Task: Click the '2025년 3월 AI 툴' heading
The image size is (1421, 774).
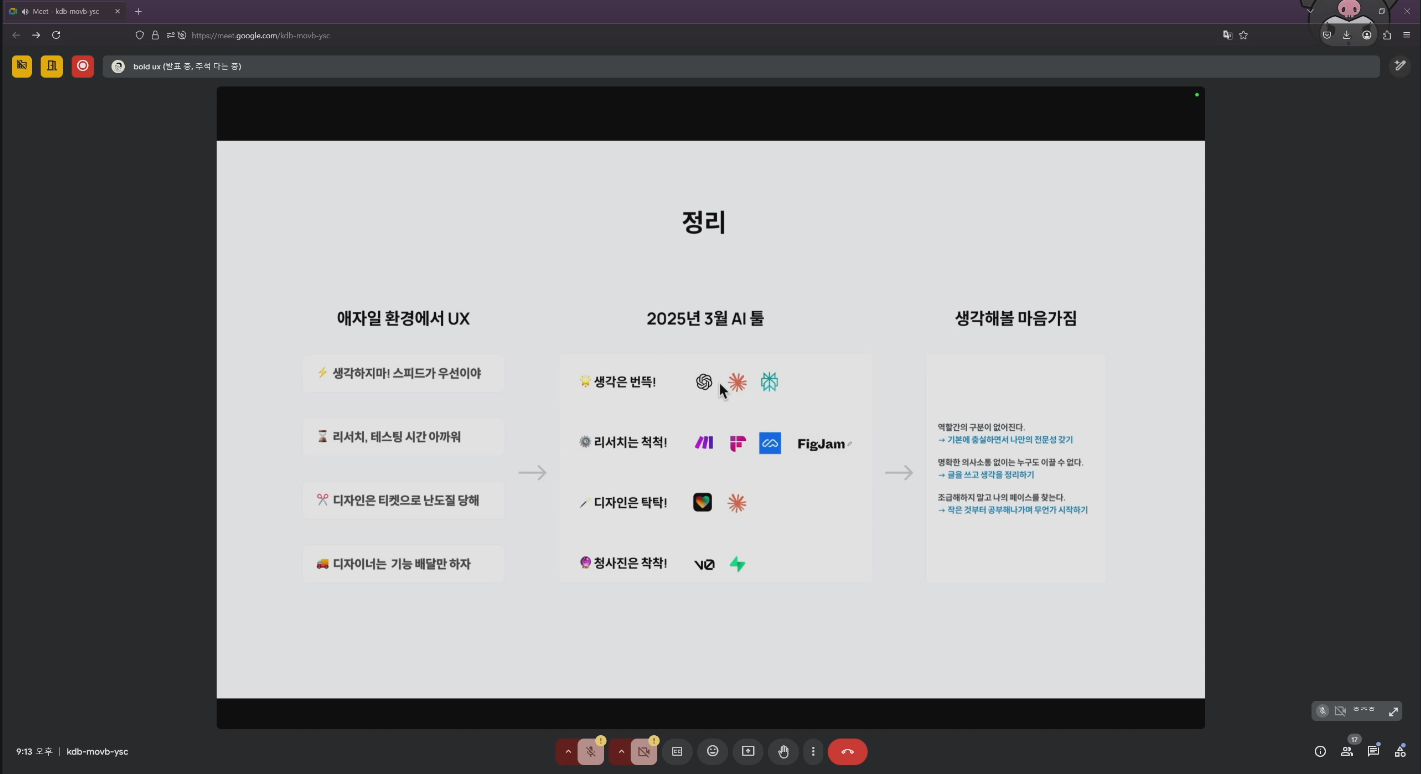Action: (706, 319)
